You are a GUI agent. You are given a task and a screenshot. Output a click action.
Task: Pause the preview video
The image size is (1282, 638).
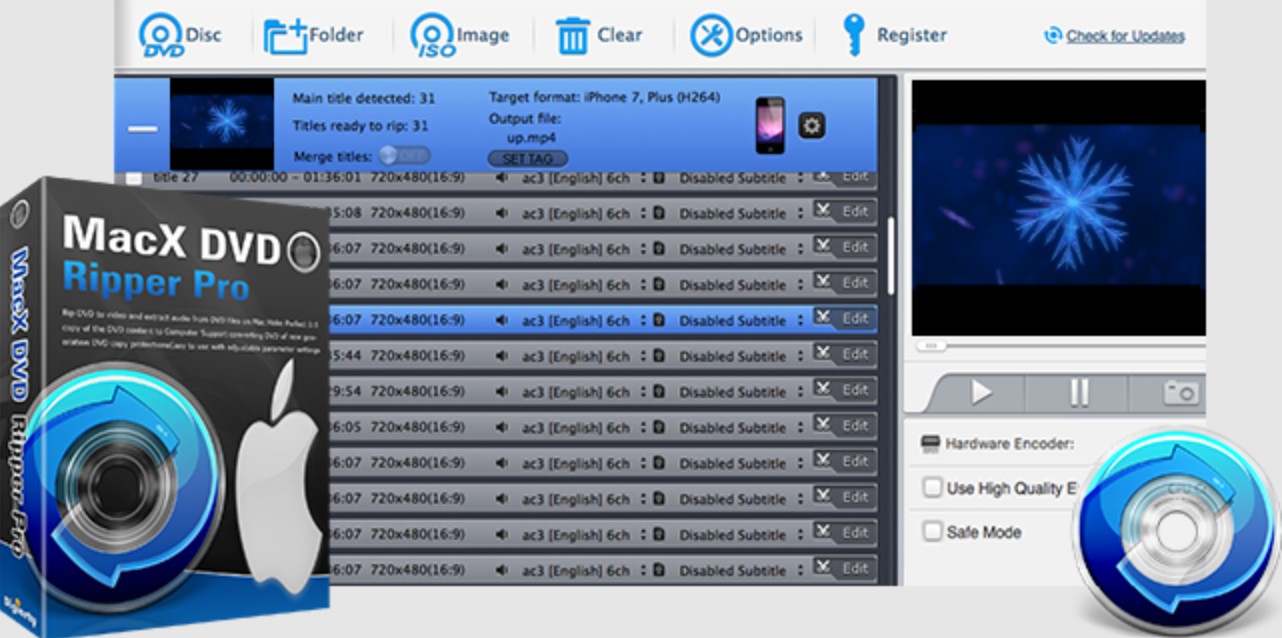(1078, 392)
